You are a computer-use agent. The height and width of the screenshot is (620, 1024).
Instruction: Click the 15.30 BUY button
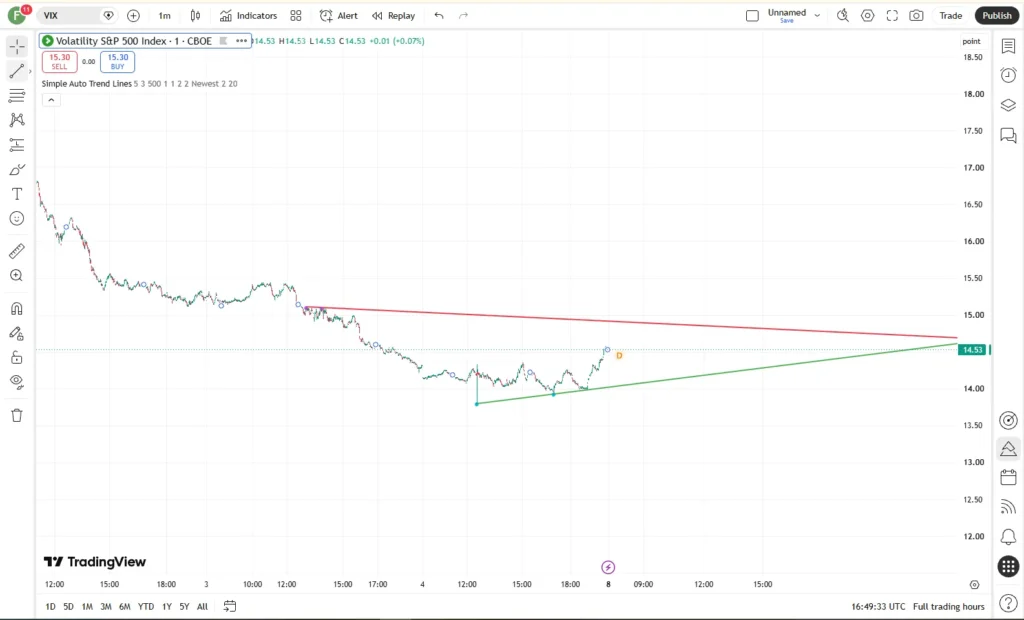tap(118, 61)
